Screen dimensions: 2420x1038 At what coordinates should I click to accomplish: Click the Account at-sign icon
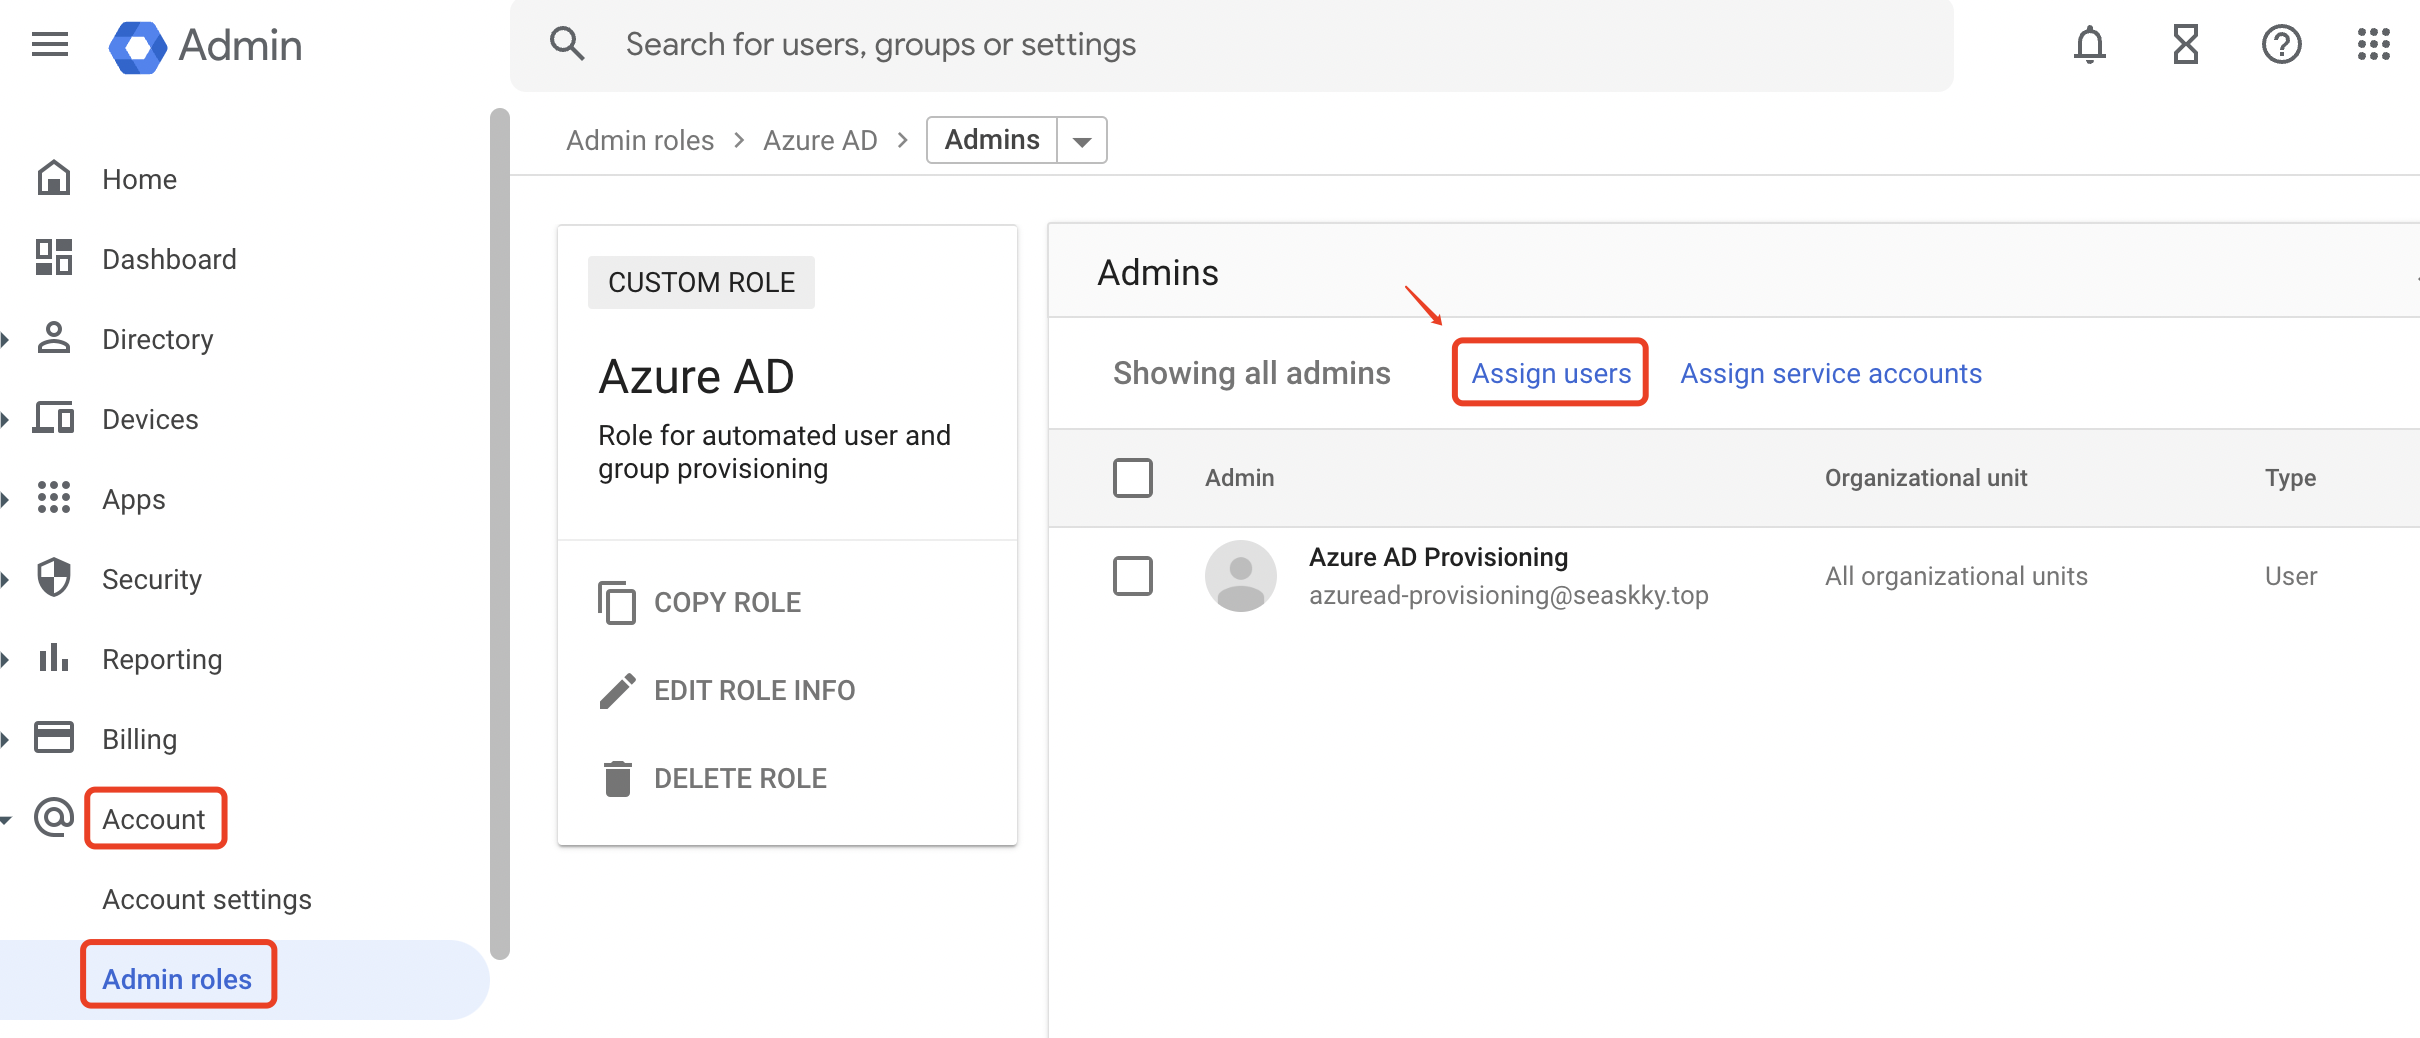pos(54,817)
